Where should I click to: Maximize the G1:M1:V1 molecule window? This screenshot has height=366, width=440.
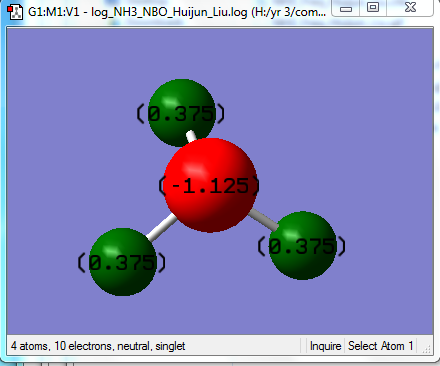point(373,8)
